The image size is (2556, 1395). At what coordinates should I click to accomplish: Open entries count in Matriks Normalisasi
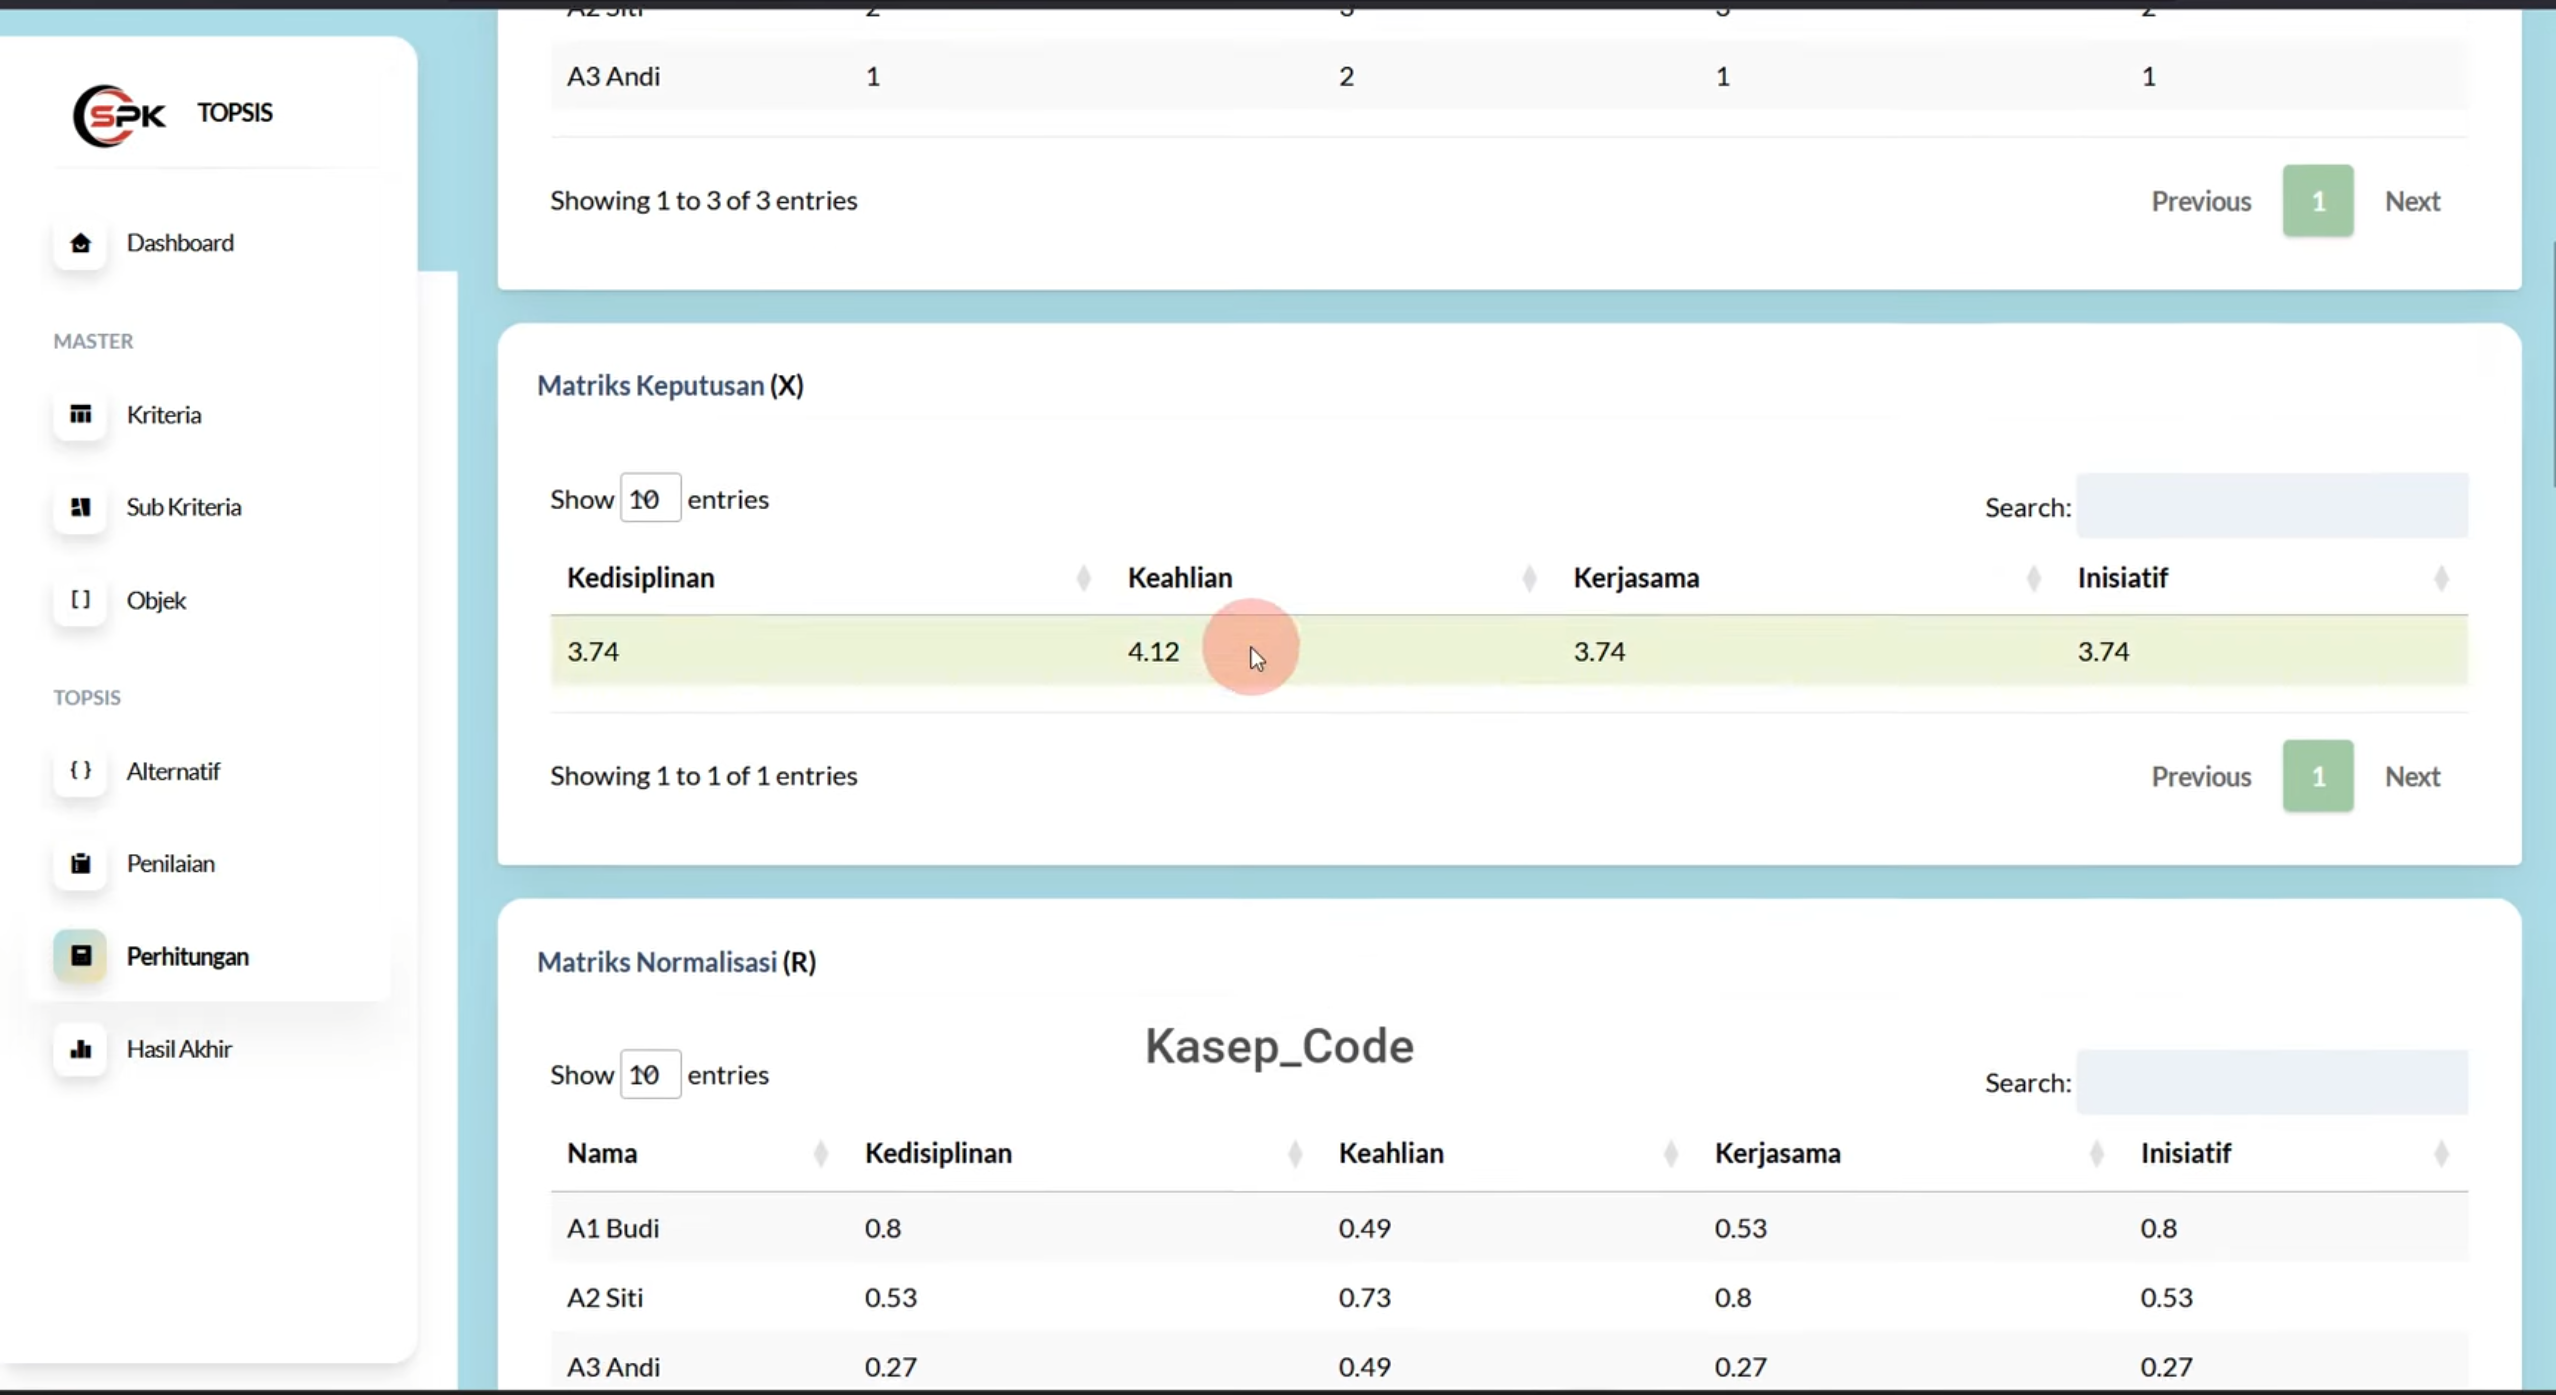click(650, 1074)
